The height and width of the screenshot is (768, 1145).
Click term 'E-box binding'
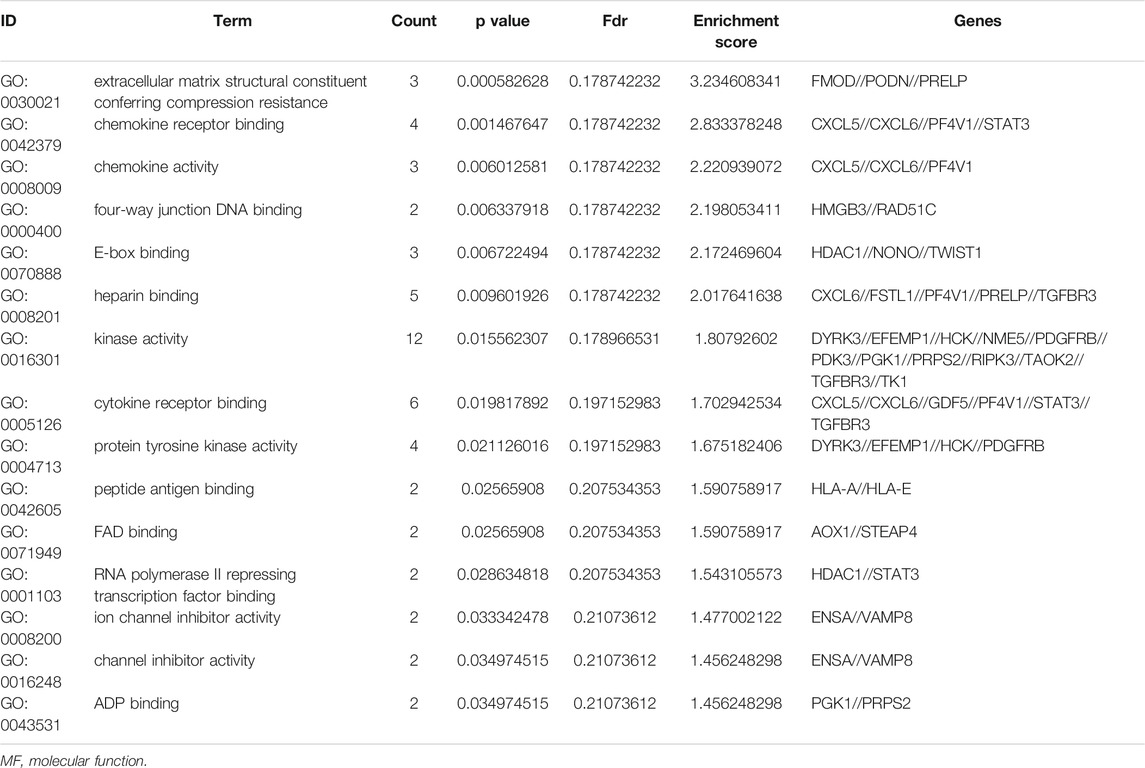coord(141,253)
